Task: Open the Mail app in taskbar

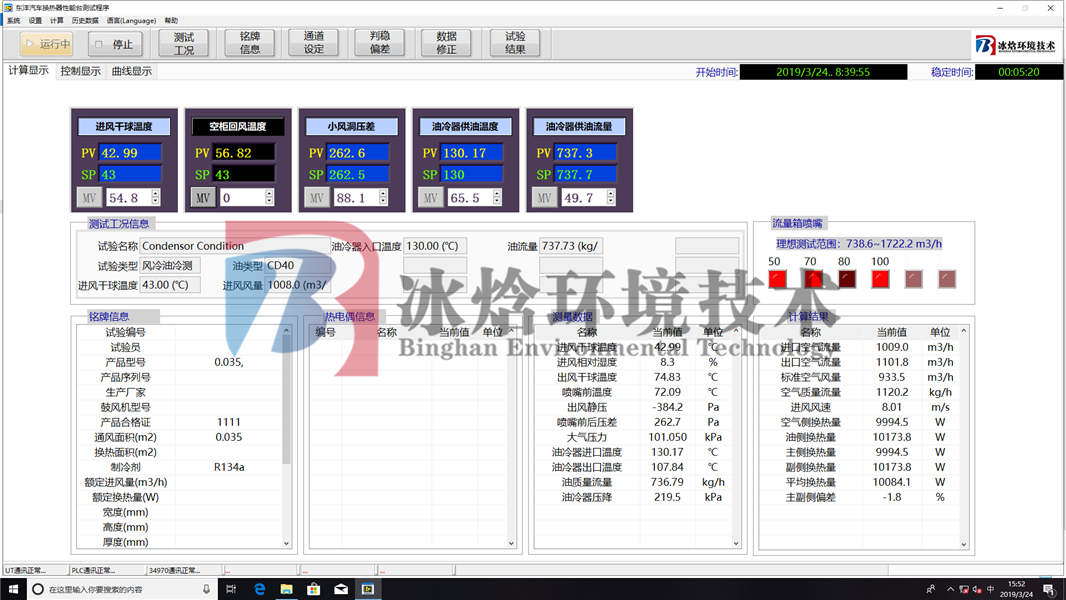Action: 341,589
